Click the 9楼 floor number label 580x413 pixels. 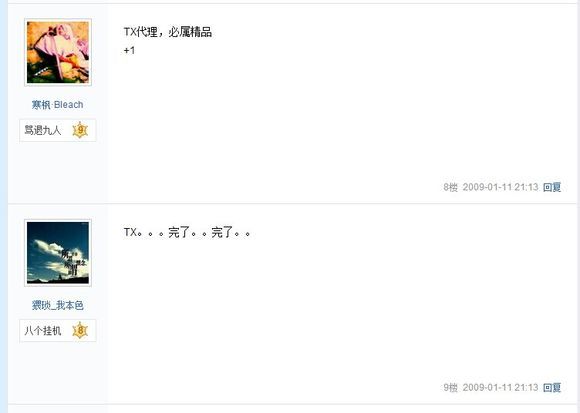tap(450, 387)
